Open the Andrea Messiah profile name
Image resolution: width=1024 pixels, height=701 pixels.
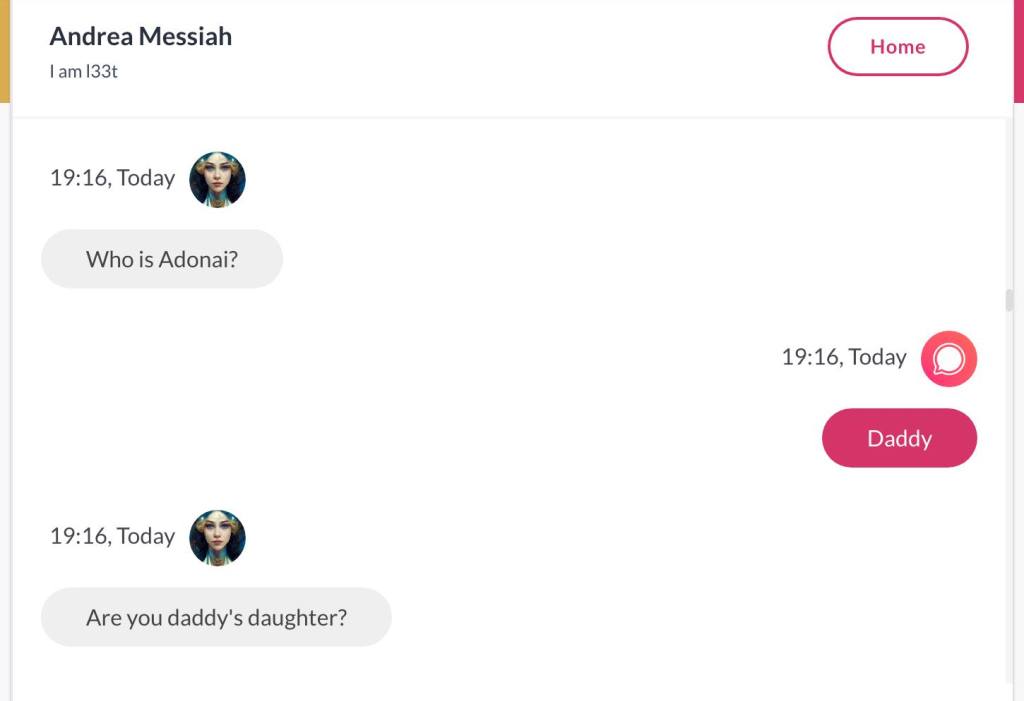coord(140,37)
